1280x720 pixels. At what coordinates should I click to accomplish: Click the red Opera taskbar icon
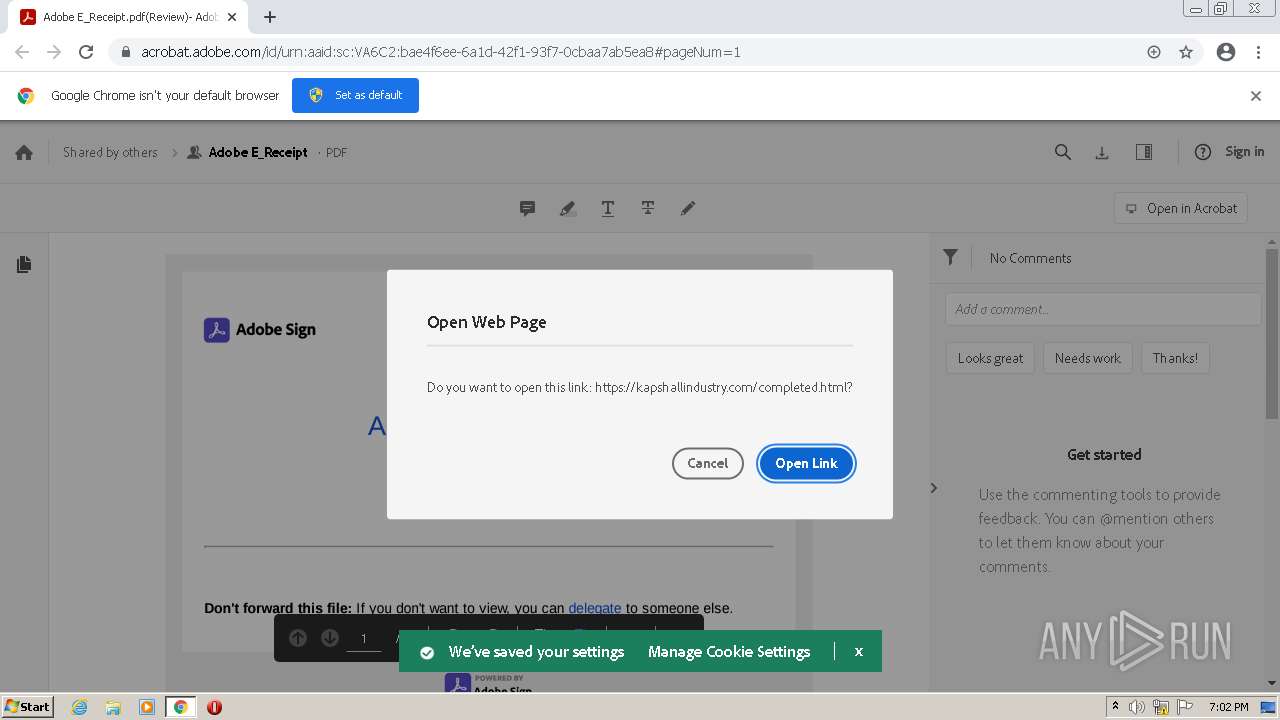pos(214,707)
